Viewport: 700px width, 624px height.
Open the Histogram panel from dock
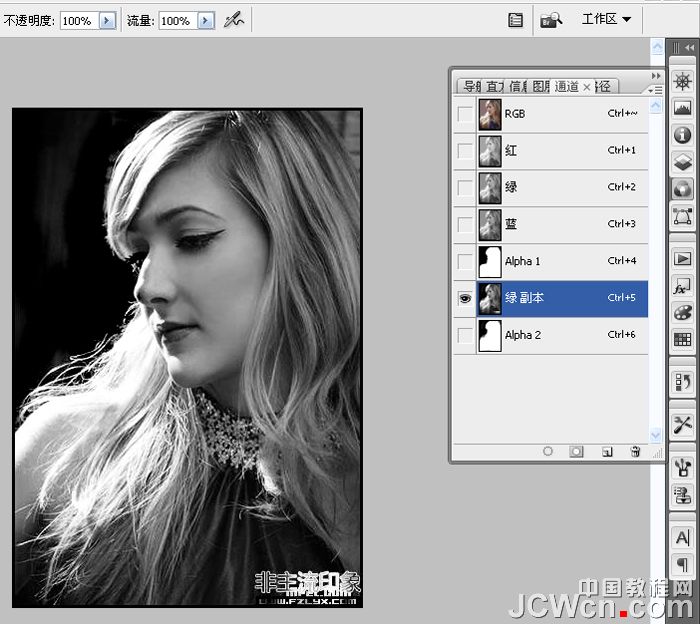(683, 108)
